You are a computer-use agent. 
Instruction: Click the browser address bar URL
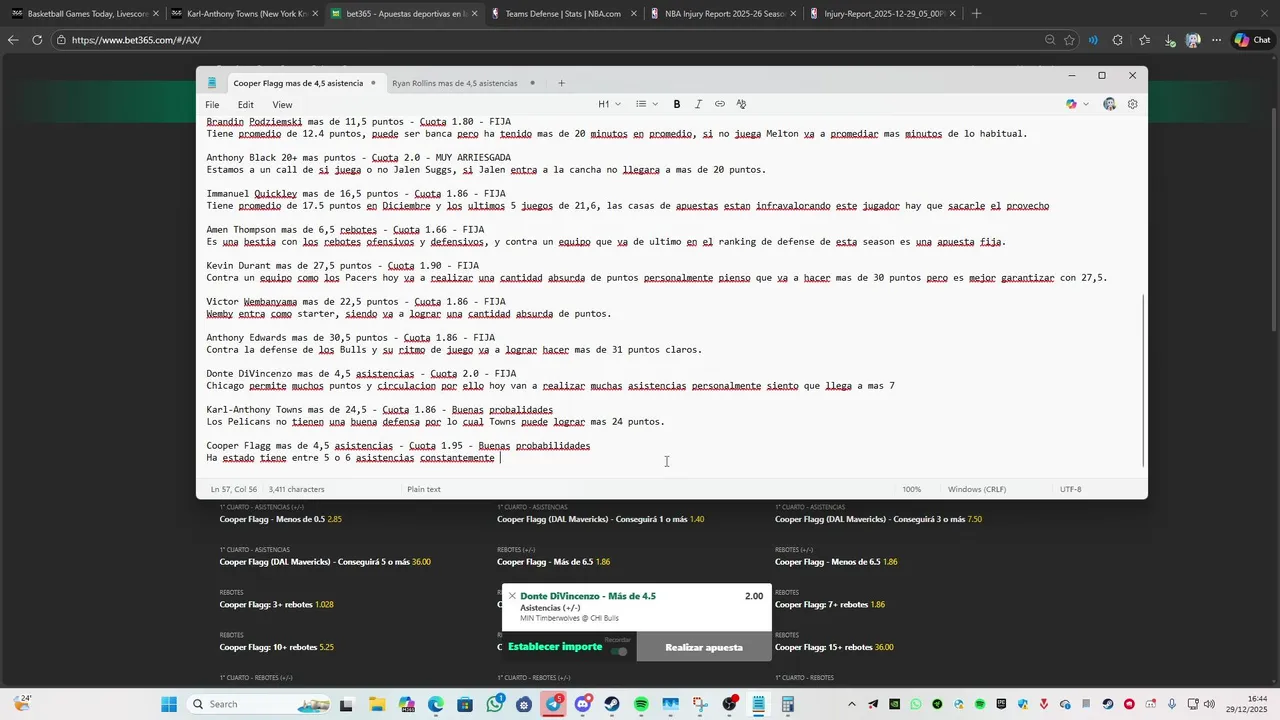[136, 40]
